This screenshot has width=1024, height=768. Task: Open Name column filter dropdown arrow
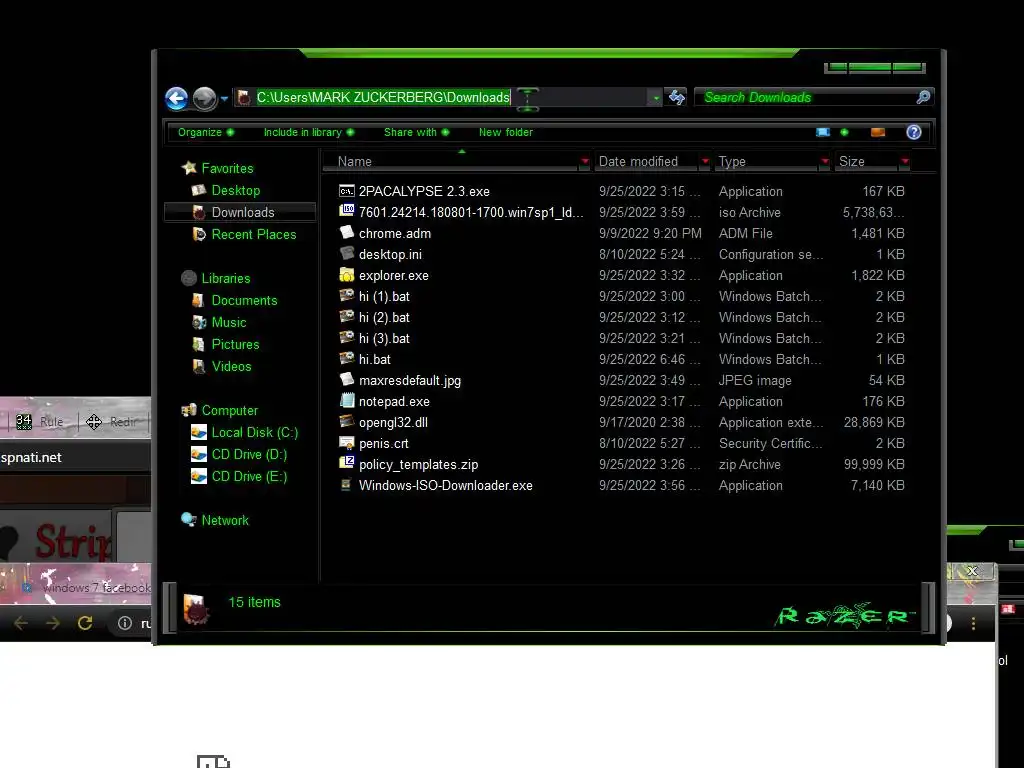[584, 161]
